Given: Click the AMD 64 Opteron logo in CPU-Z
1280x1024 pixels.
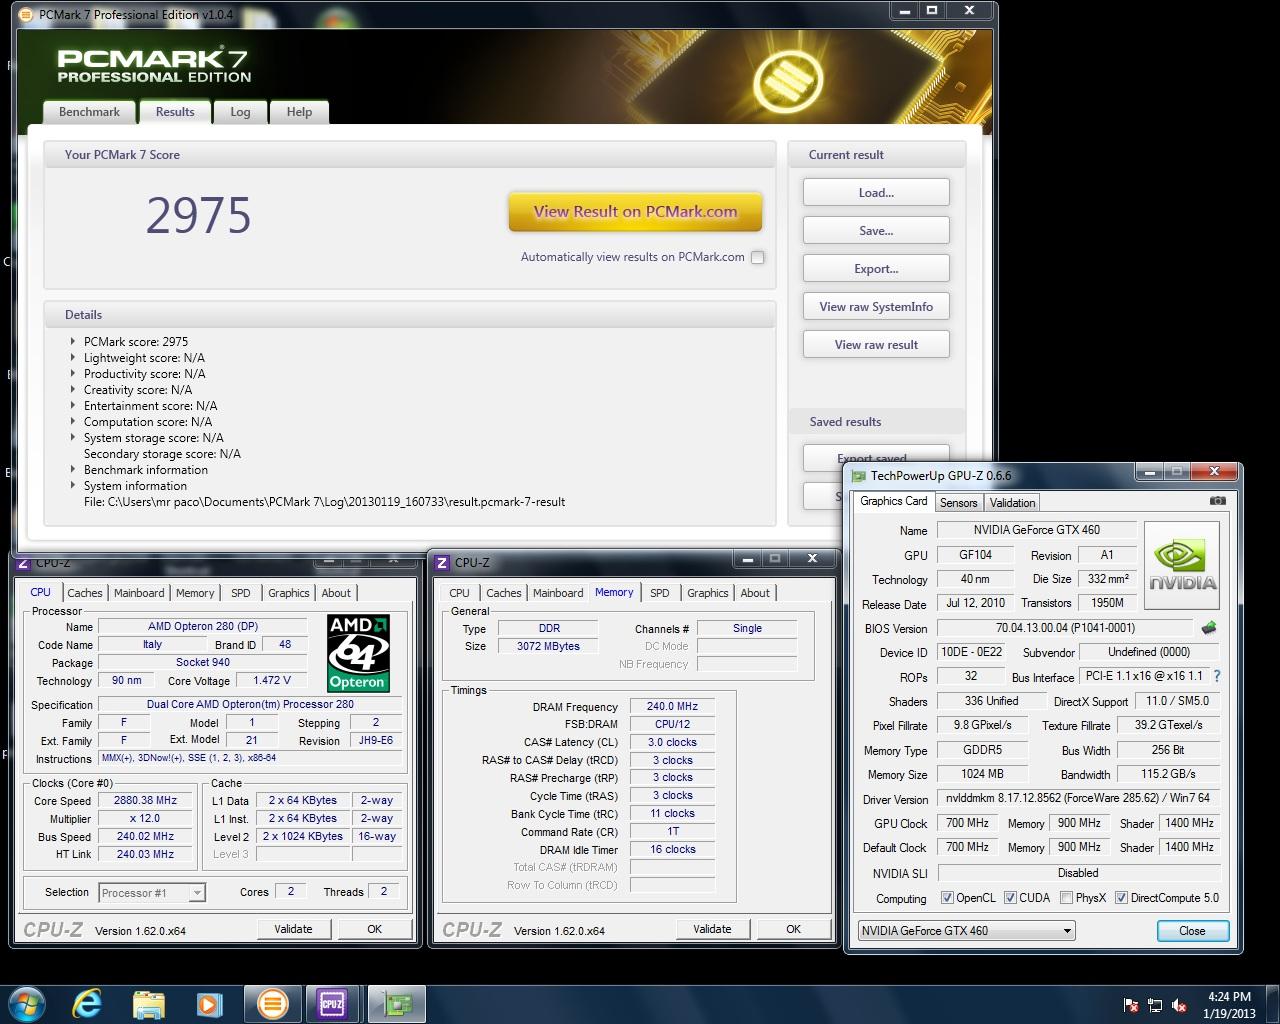Looking at the screenshot, I should click(358, 653).
